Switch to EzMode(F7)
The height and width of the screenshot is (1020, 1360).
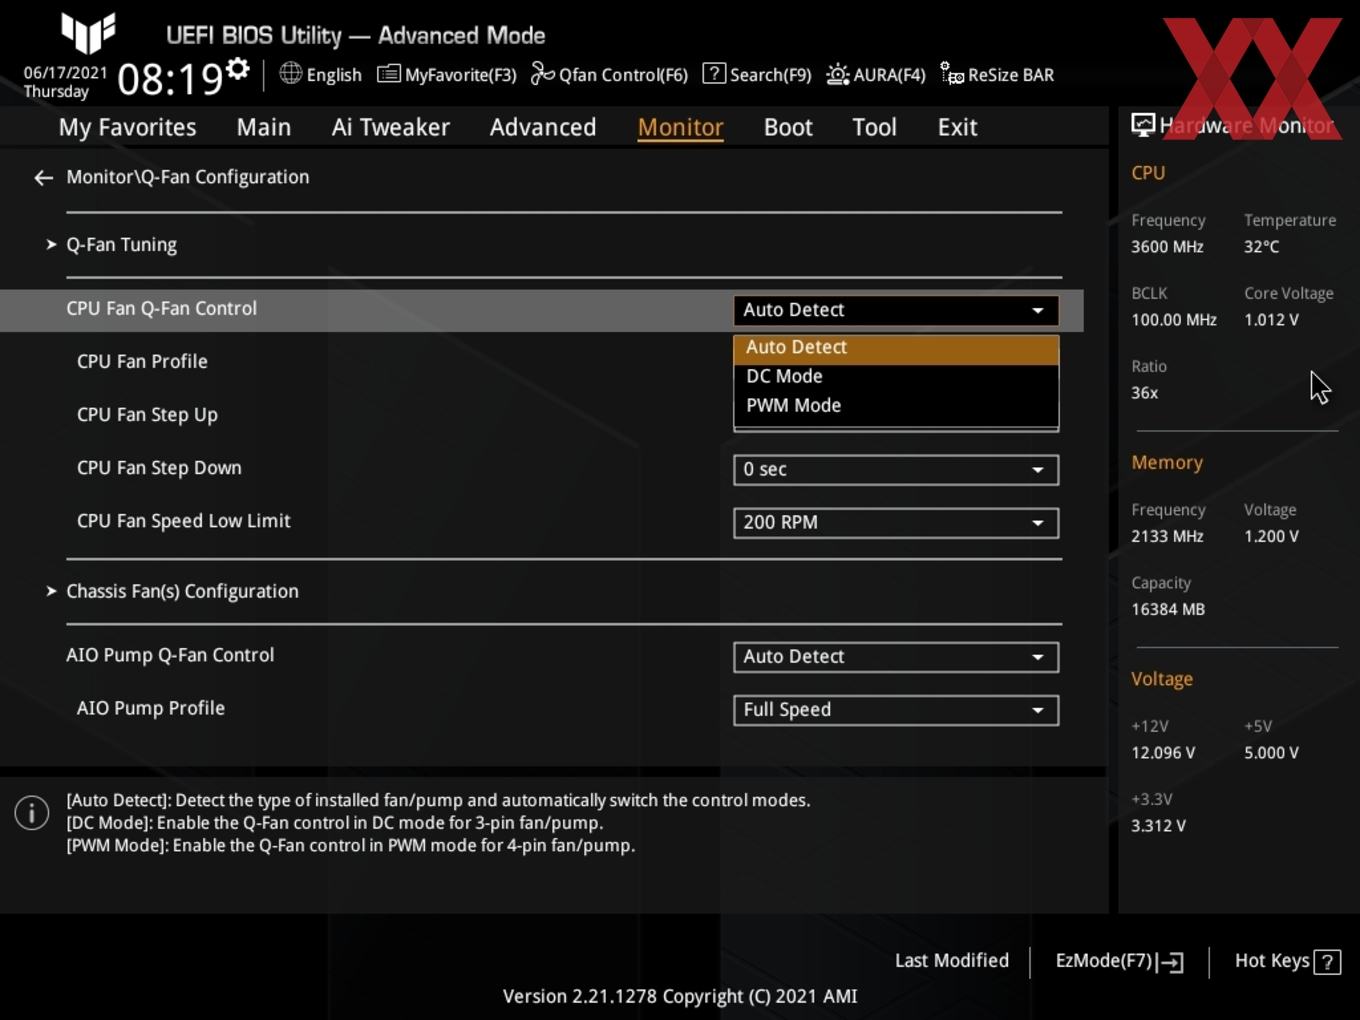(1120, 961)
